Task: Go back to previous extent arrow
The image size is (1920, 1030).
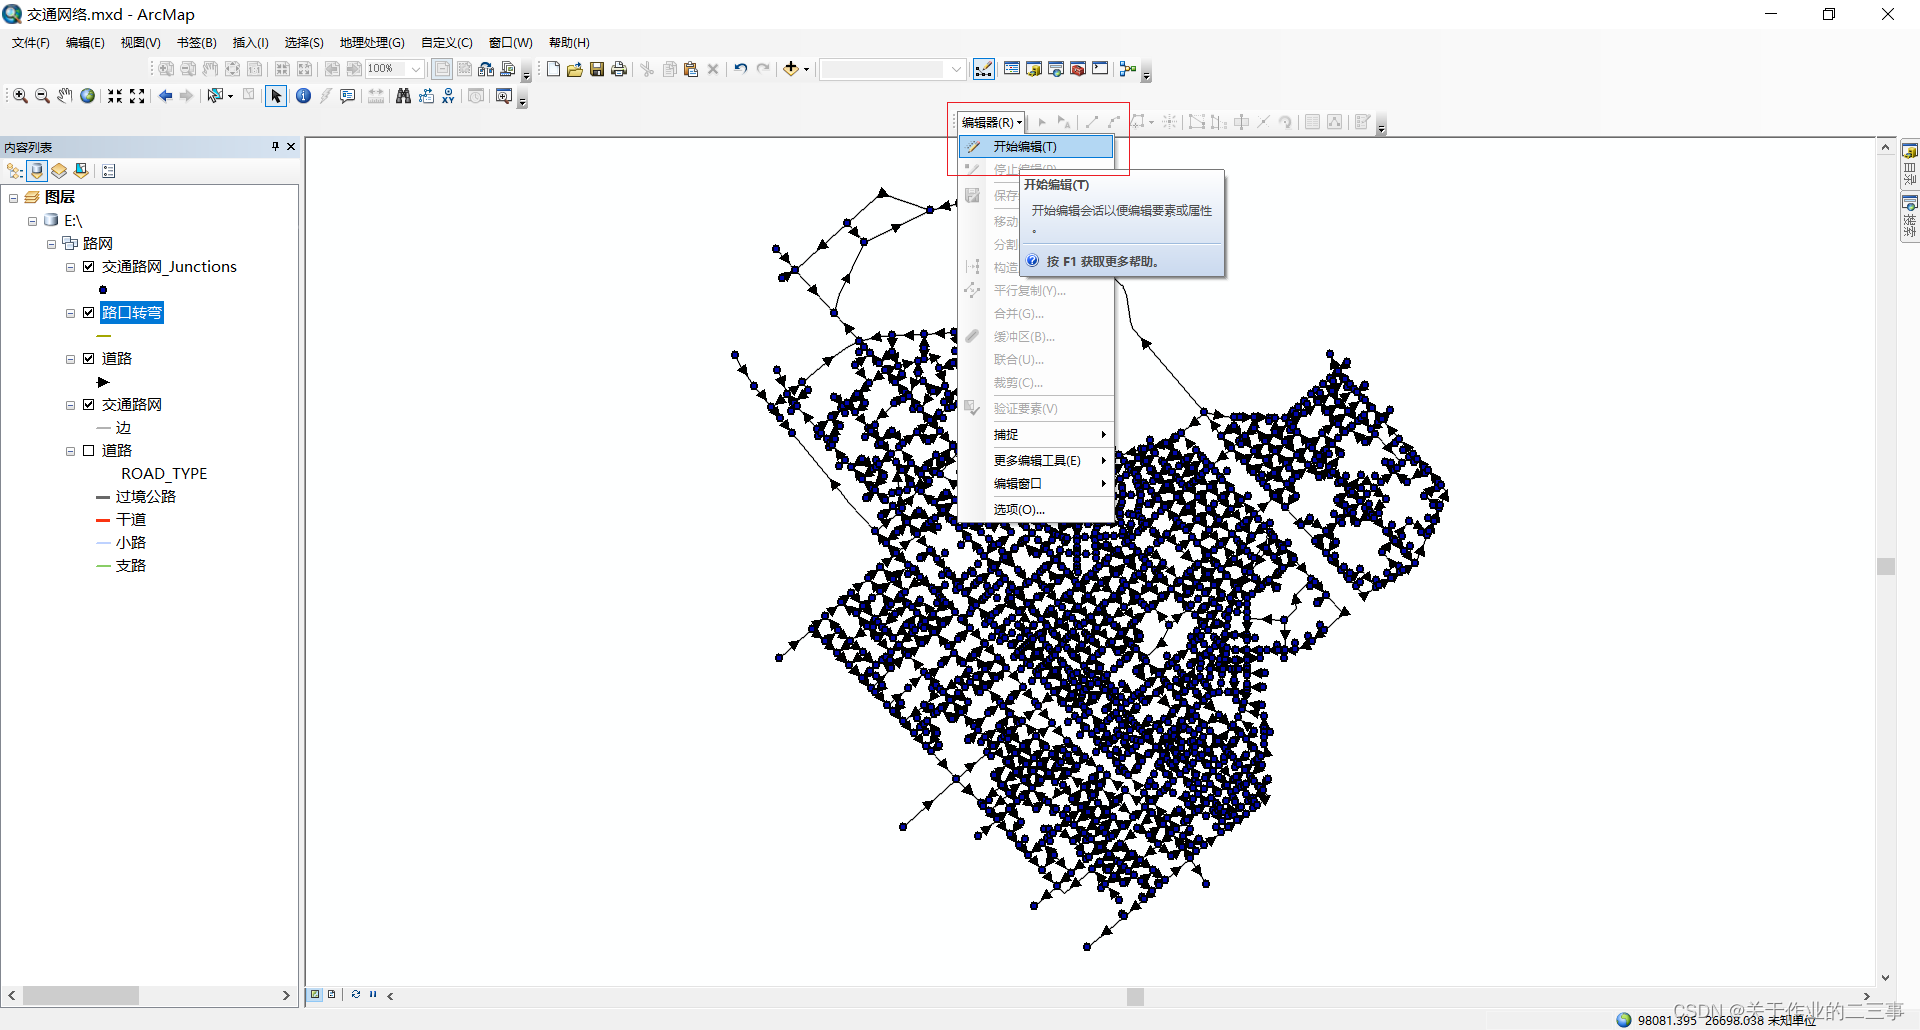Action: (165, 96)
